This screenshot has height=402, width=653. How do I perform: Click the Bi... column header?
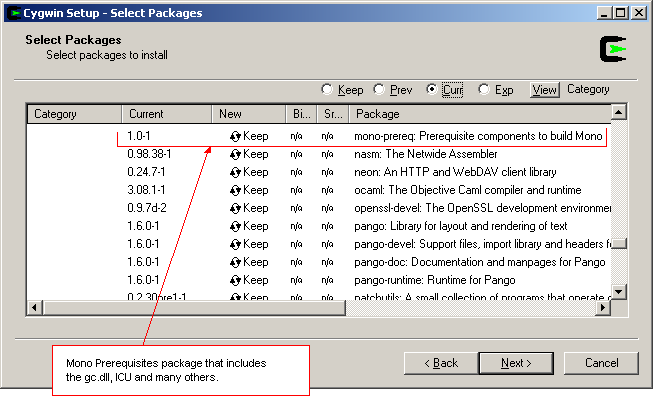[302, 114]
